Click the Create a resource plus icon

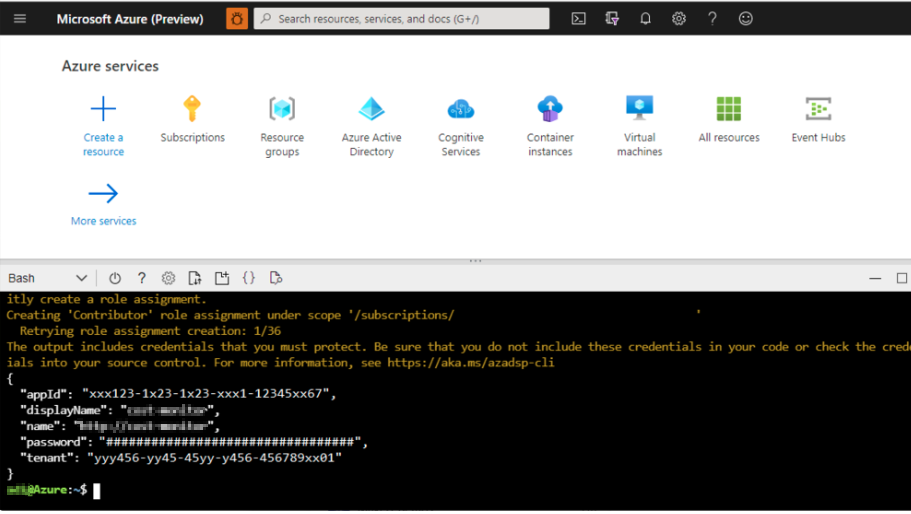[x=103, y=109]
